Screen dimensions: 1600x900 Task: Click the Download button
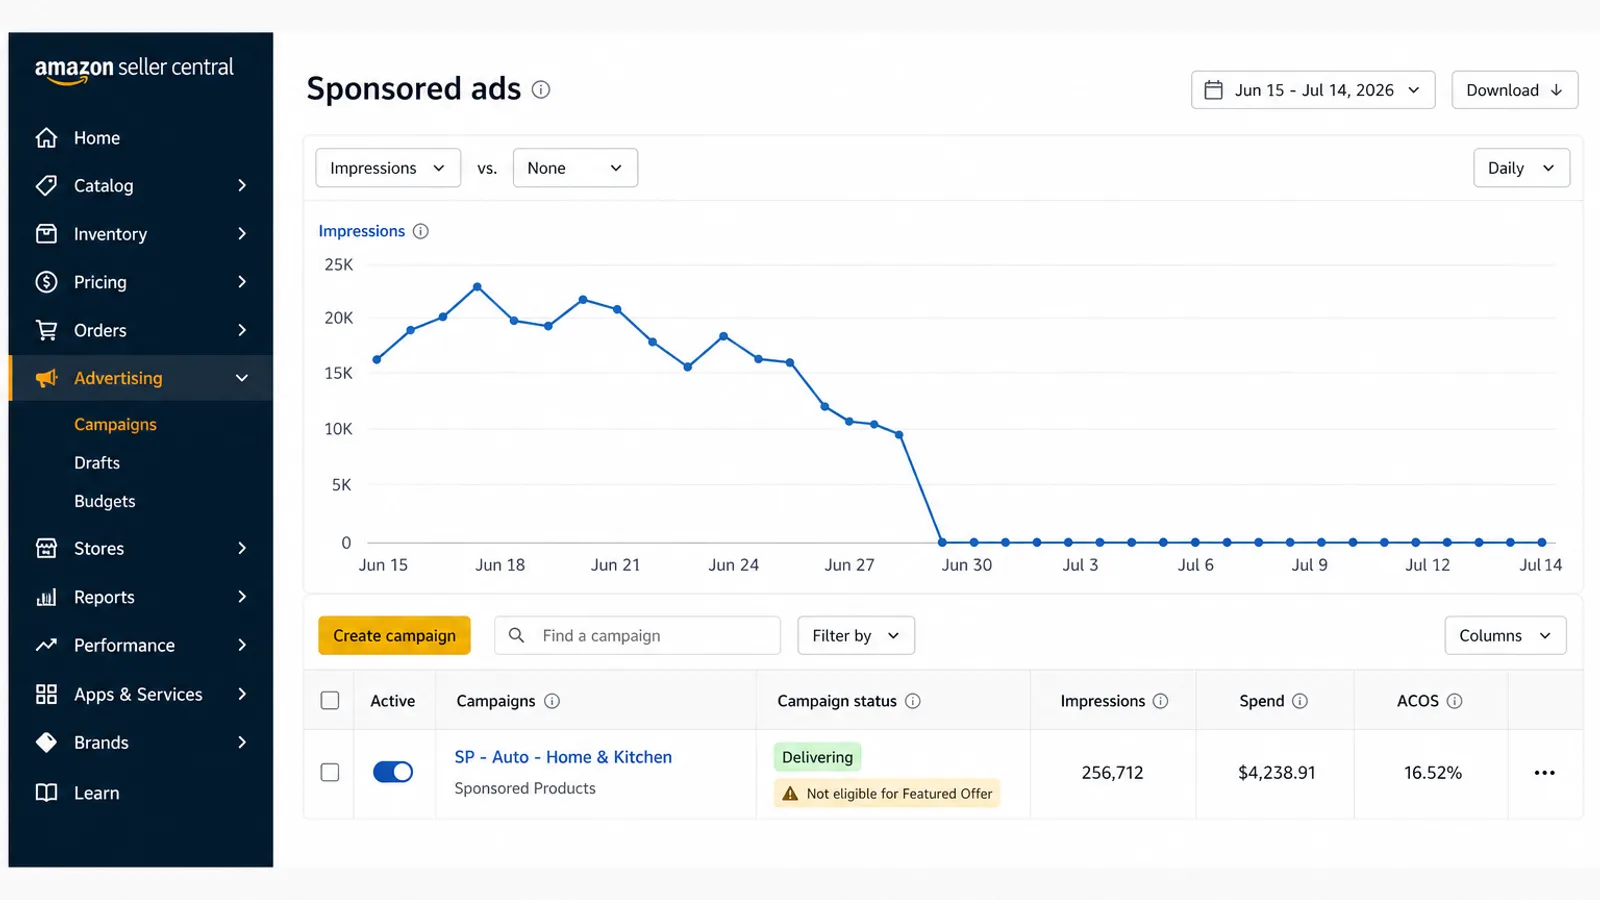[x=1514, y=90]
